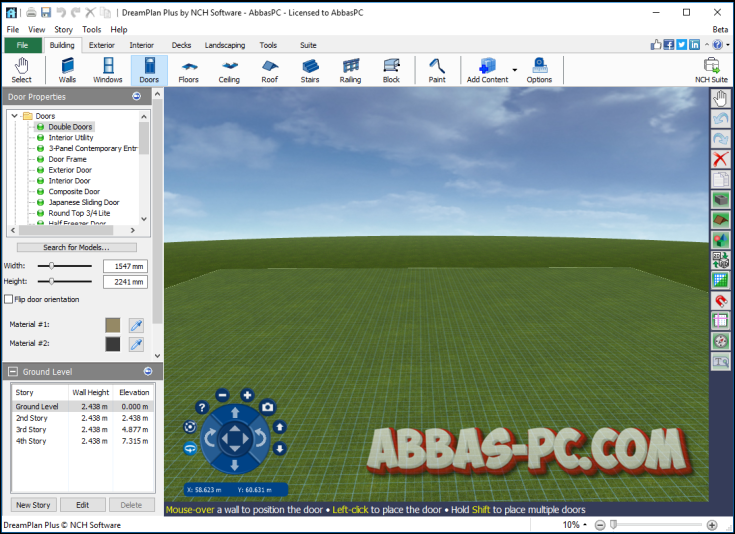The image size is (735, 534).
Task: Choose the Windows tool
Action: [108, 70]
